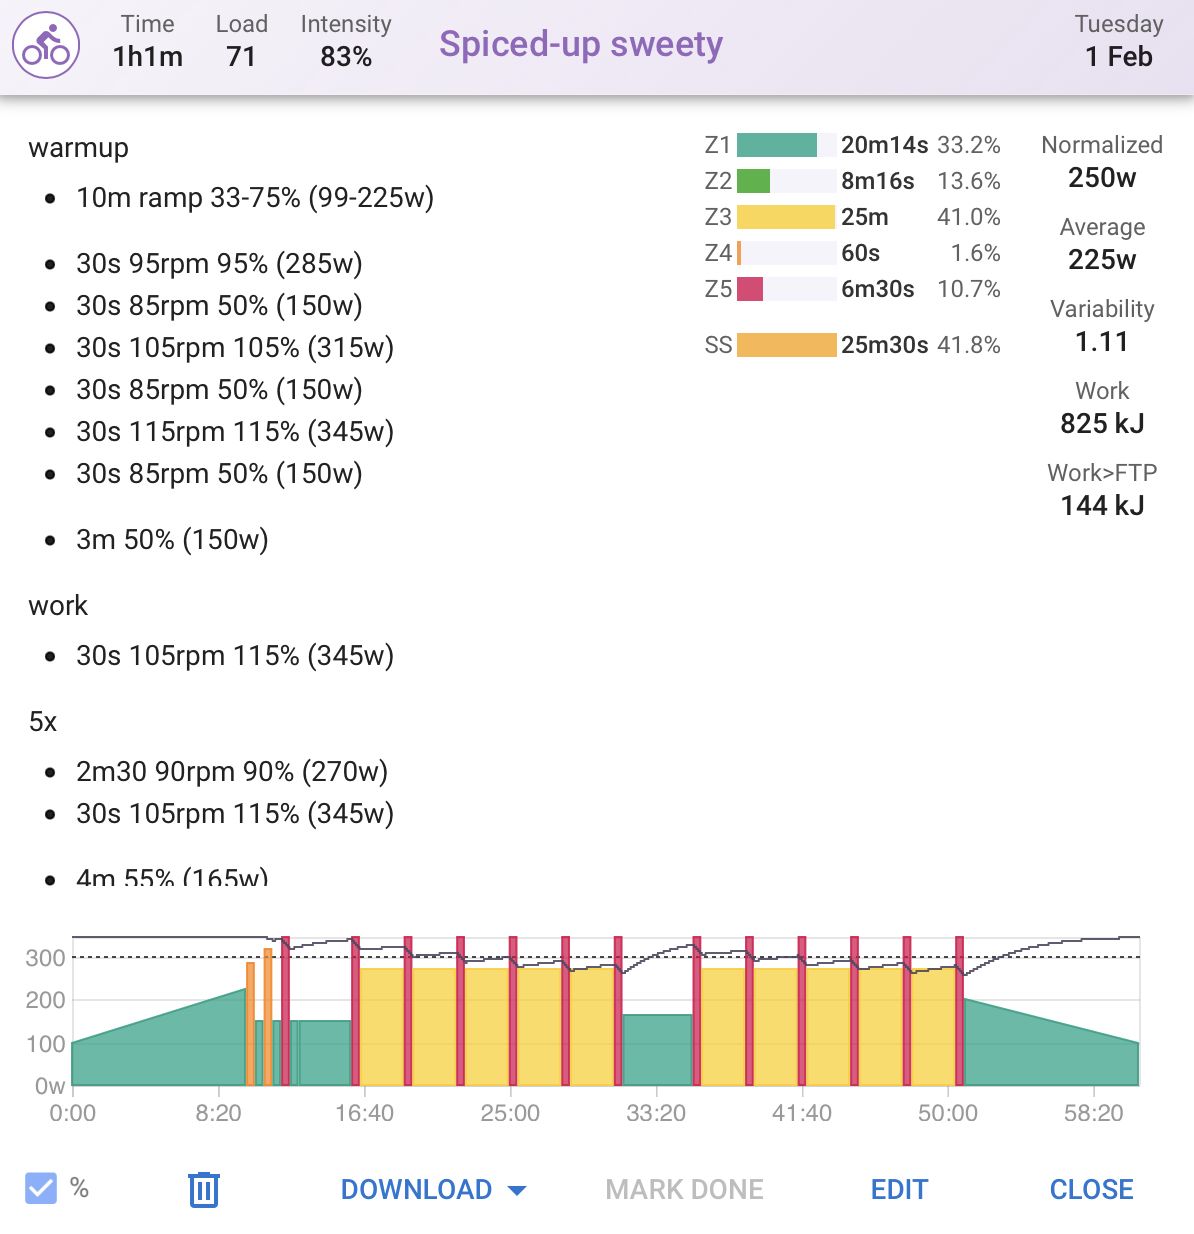Image resolution: width=1194 pixels, height=1234 pixels.
Task: Close the workout dialog
Action: [1091, 1189]
